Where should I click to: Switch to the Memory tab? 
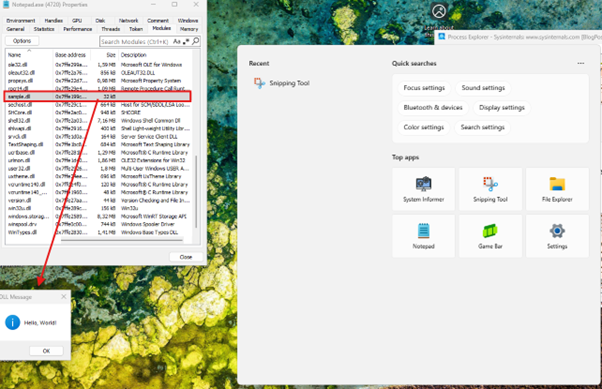[189, 29]
